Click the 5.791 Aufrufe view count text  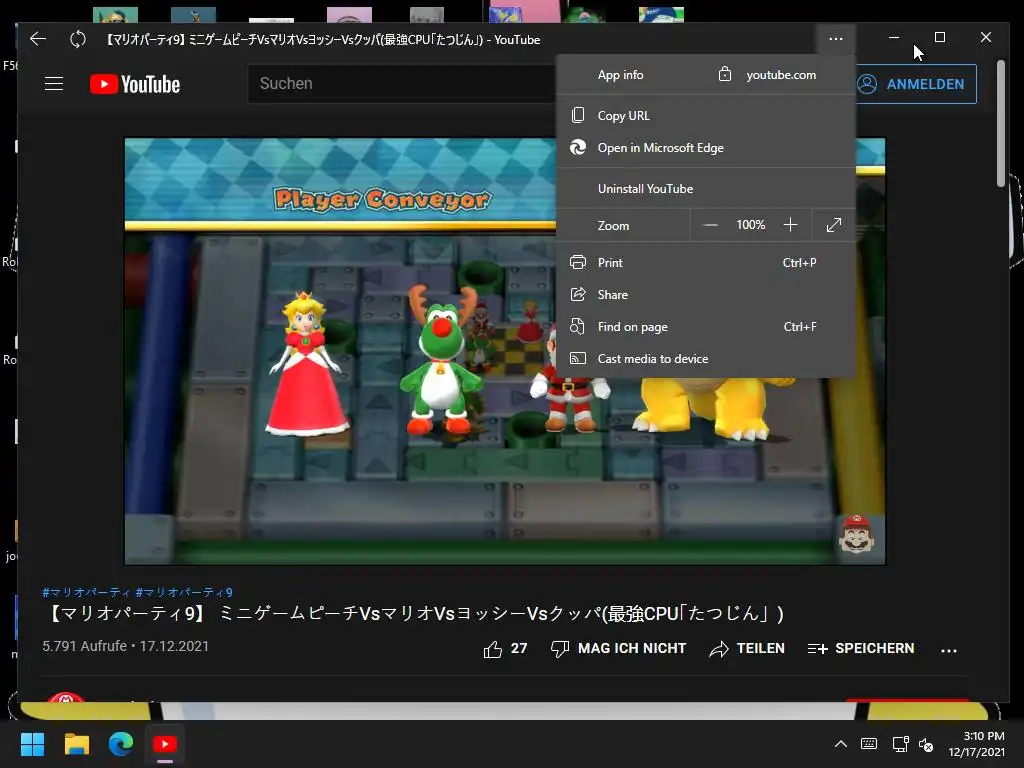coord(84,646)
